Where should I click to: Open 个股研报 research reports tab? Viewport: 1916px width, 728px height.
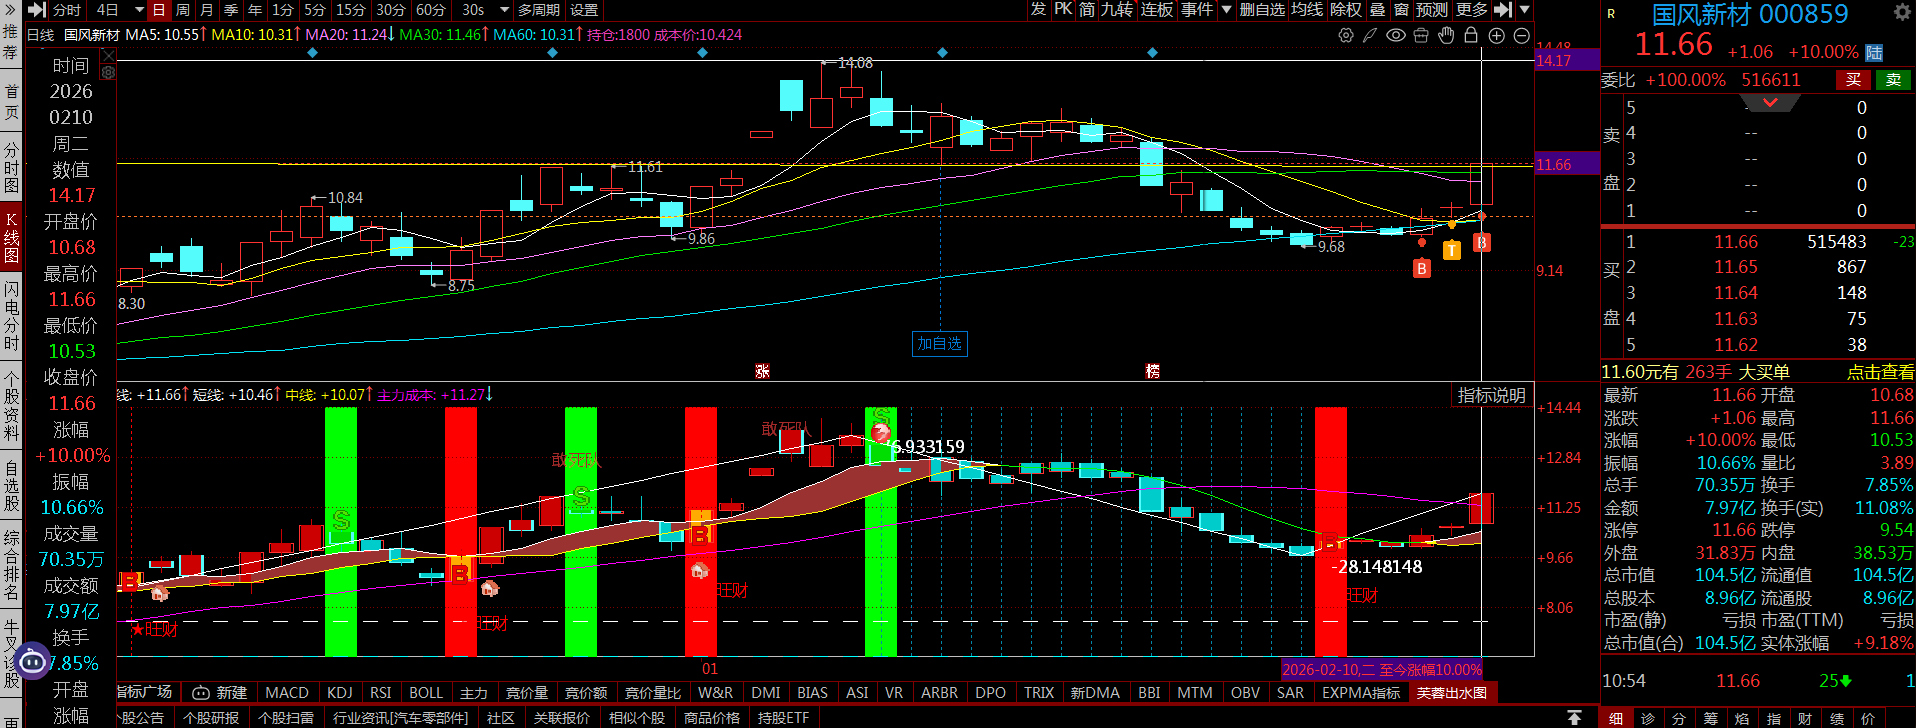[x=211, y=718]
